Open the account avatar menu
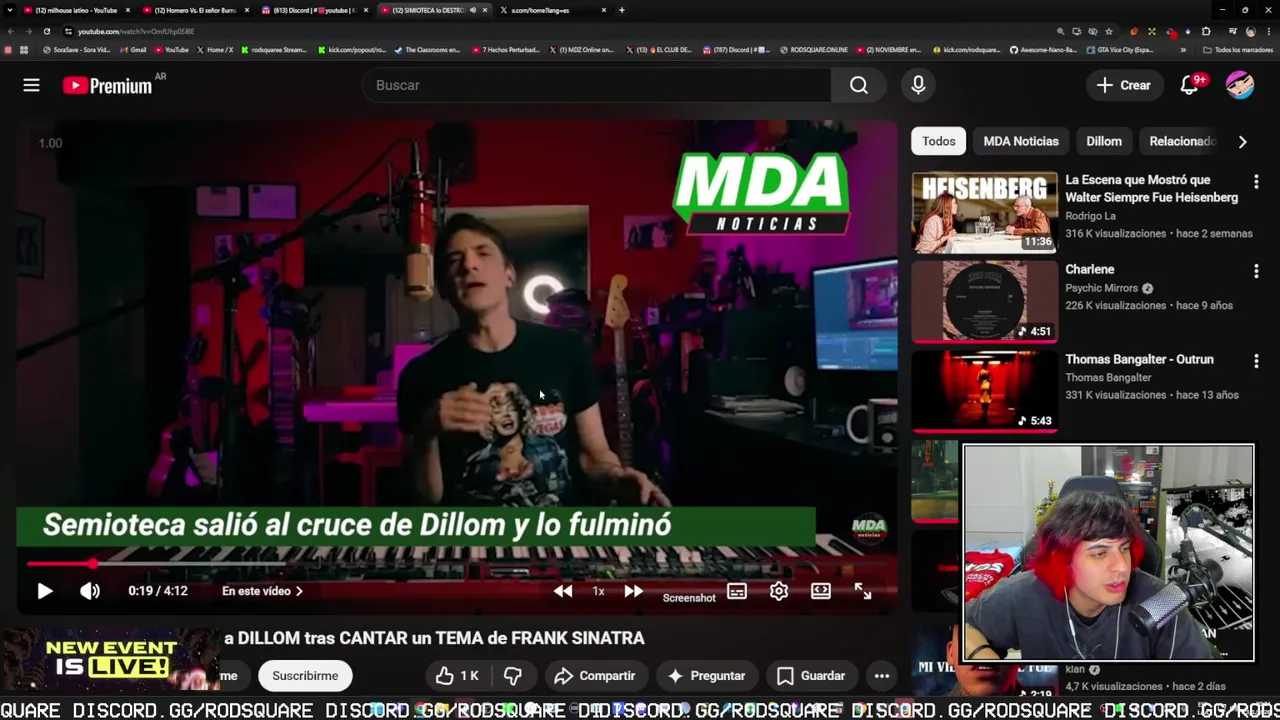 pos(1240,85)
